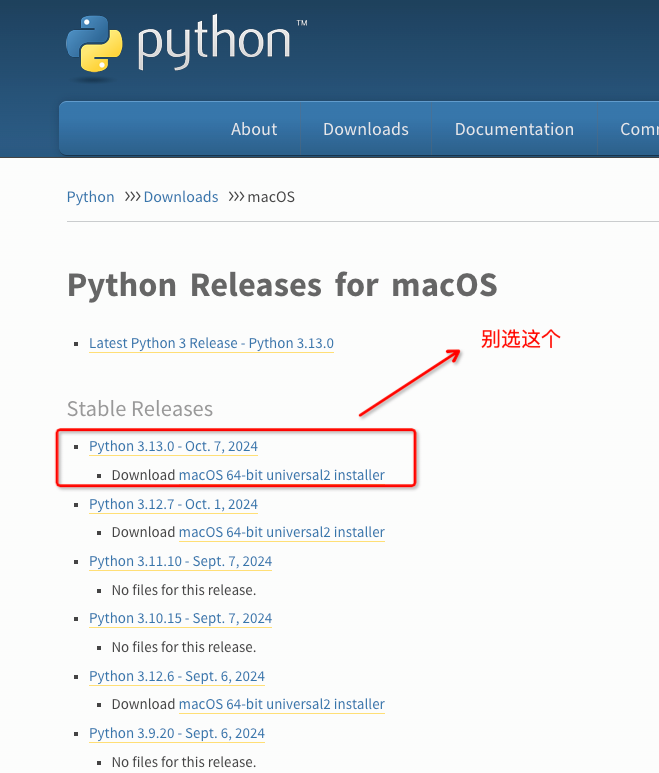The width and height of the screenshot is (659, 773).
Task: Click the partially visible Community menu item
Action: [x=638, y=129]
